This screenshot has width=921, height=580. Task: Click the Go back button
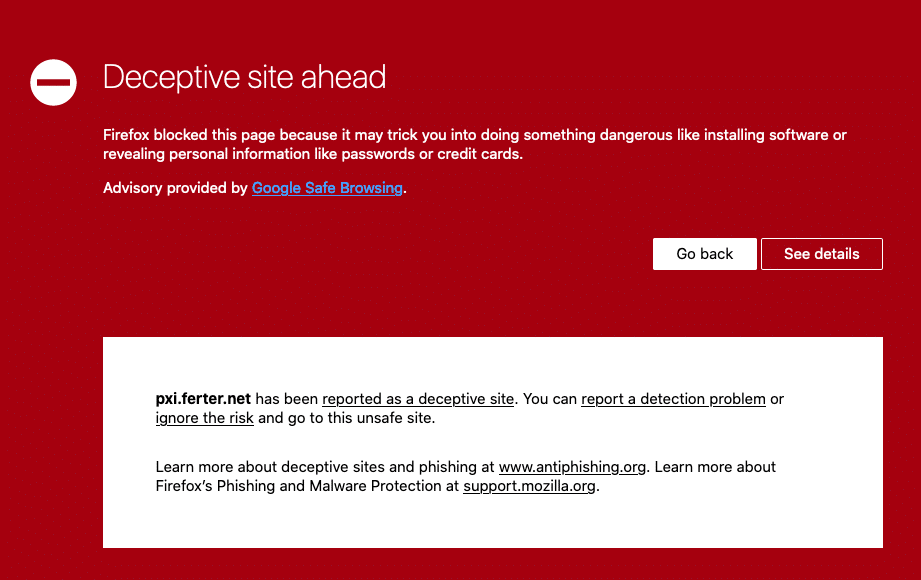point(704,254)
